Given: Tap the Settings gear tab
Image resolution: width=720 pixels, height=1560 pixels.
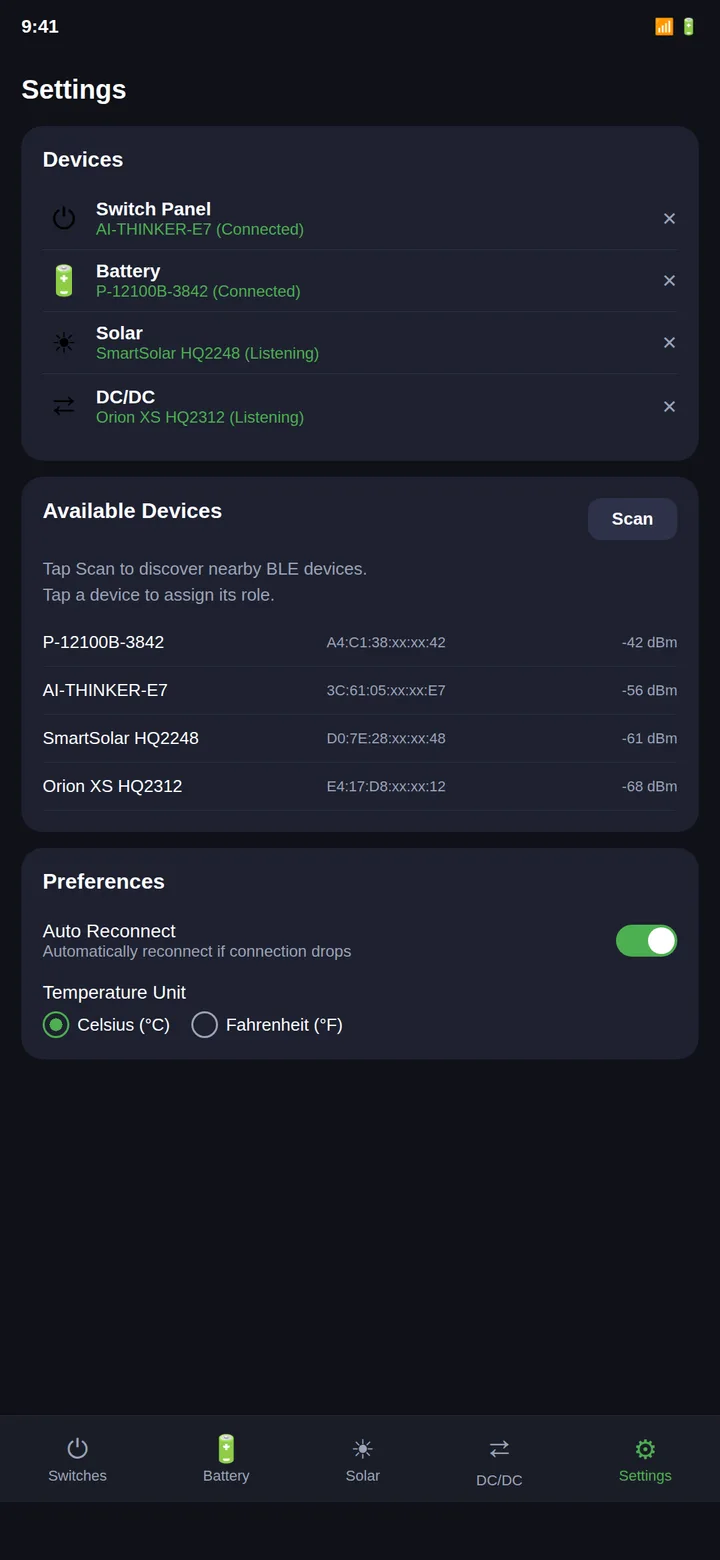Looking at the screenshot, I should [x=645, y=1460].
